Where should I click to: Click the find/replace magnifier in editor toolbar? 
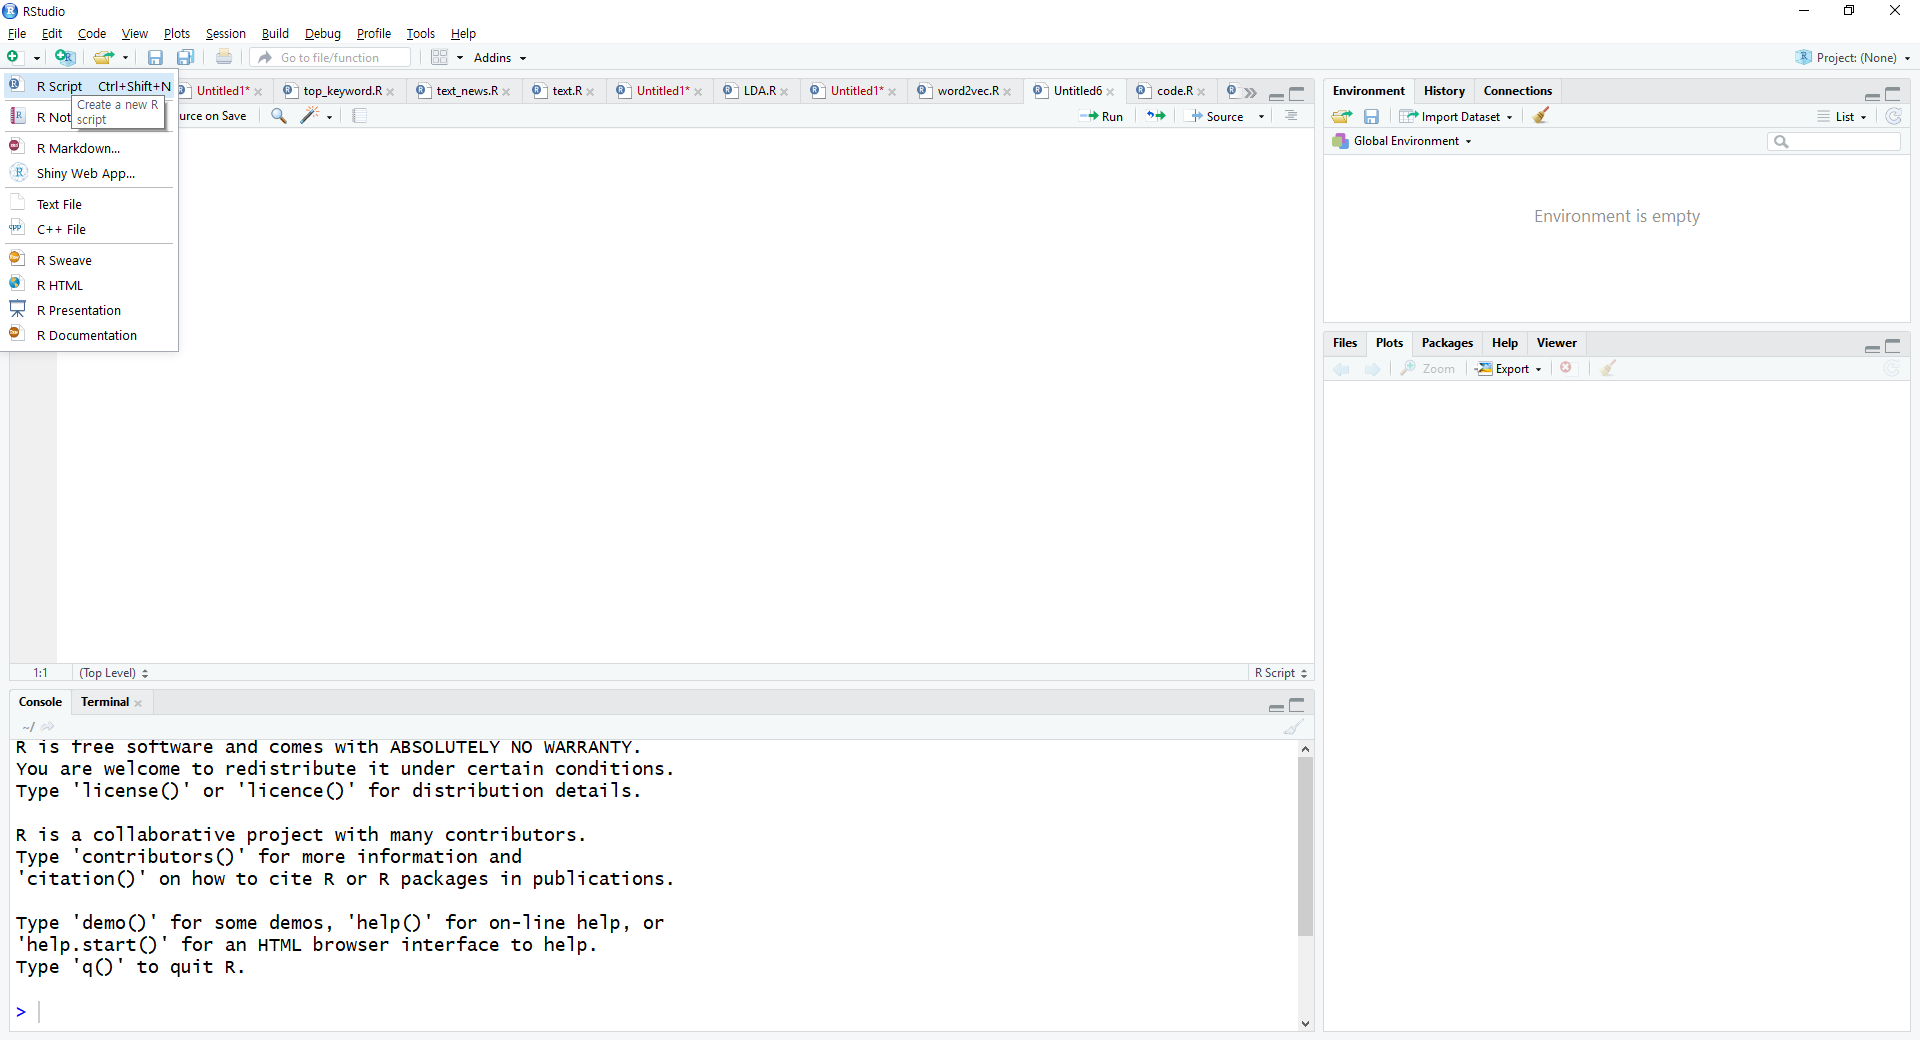(x=279, y=116)
